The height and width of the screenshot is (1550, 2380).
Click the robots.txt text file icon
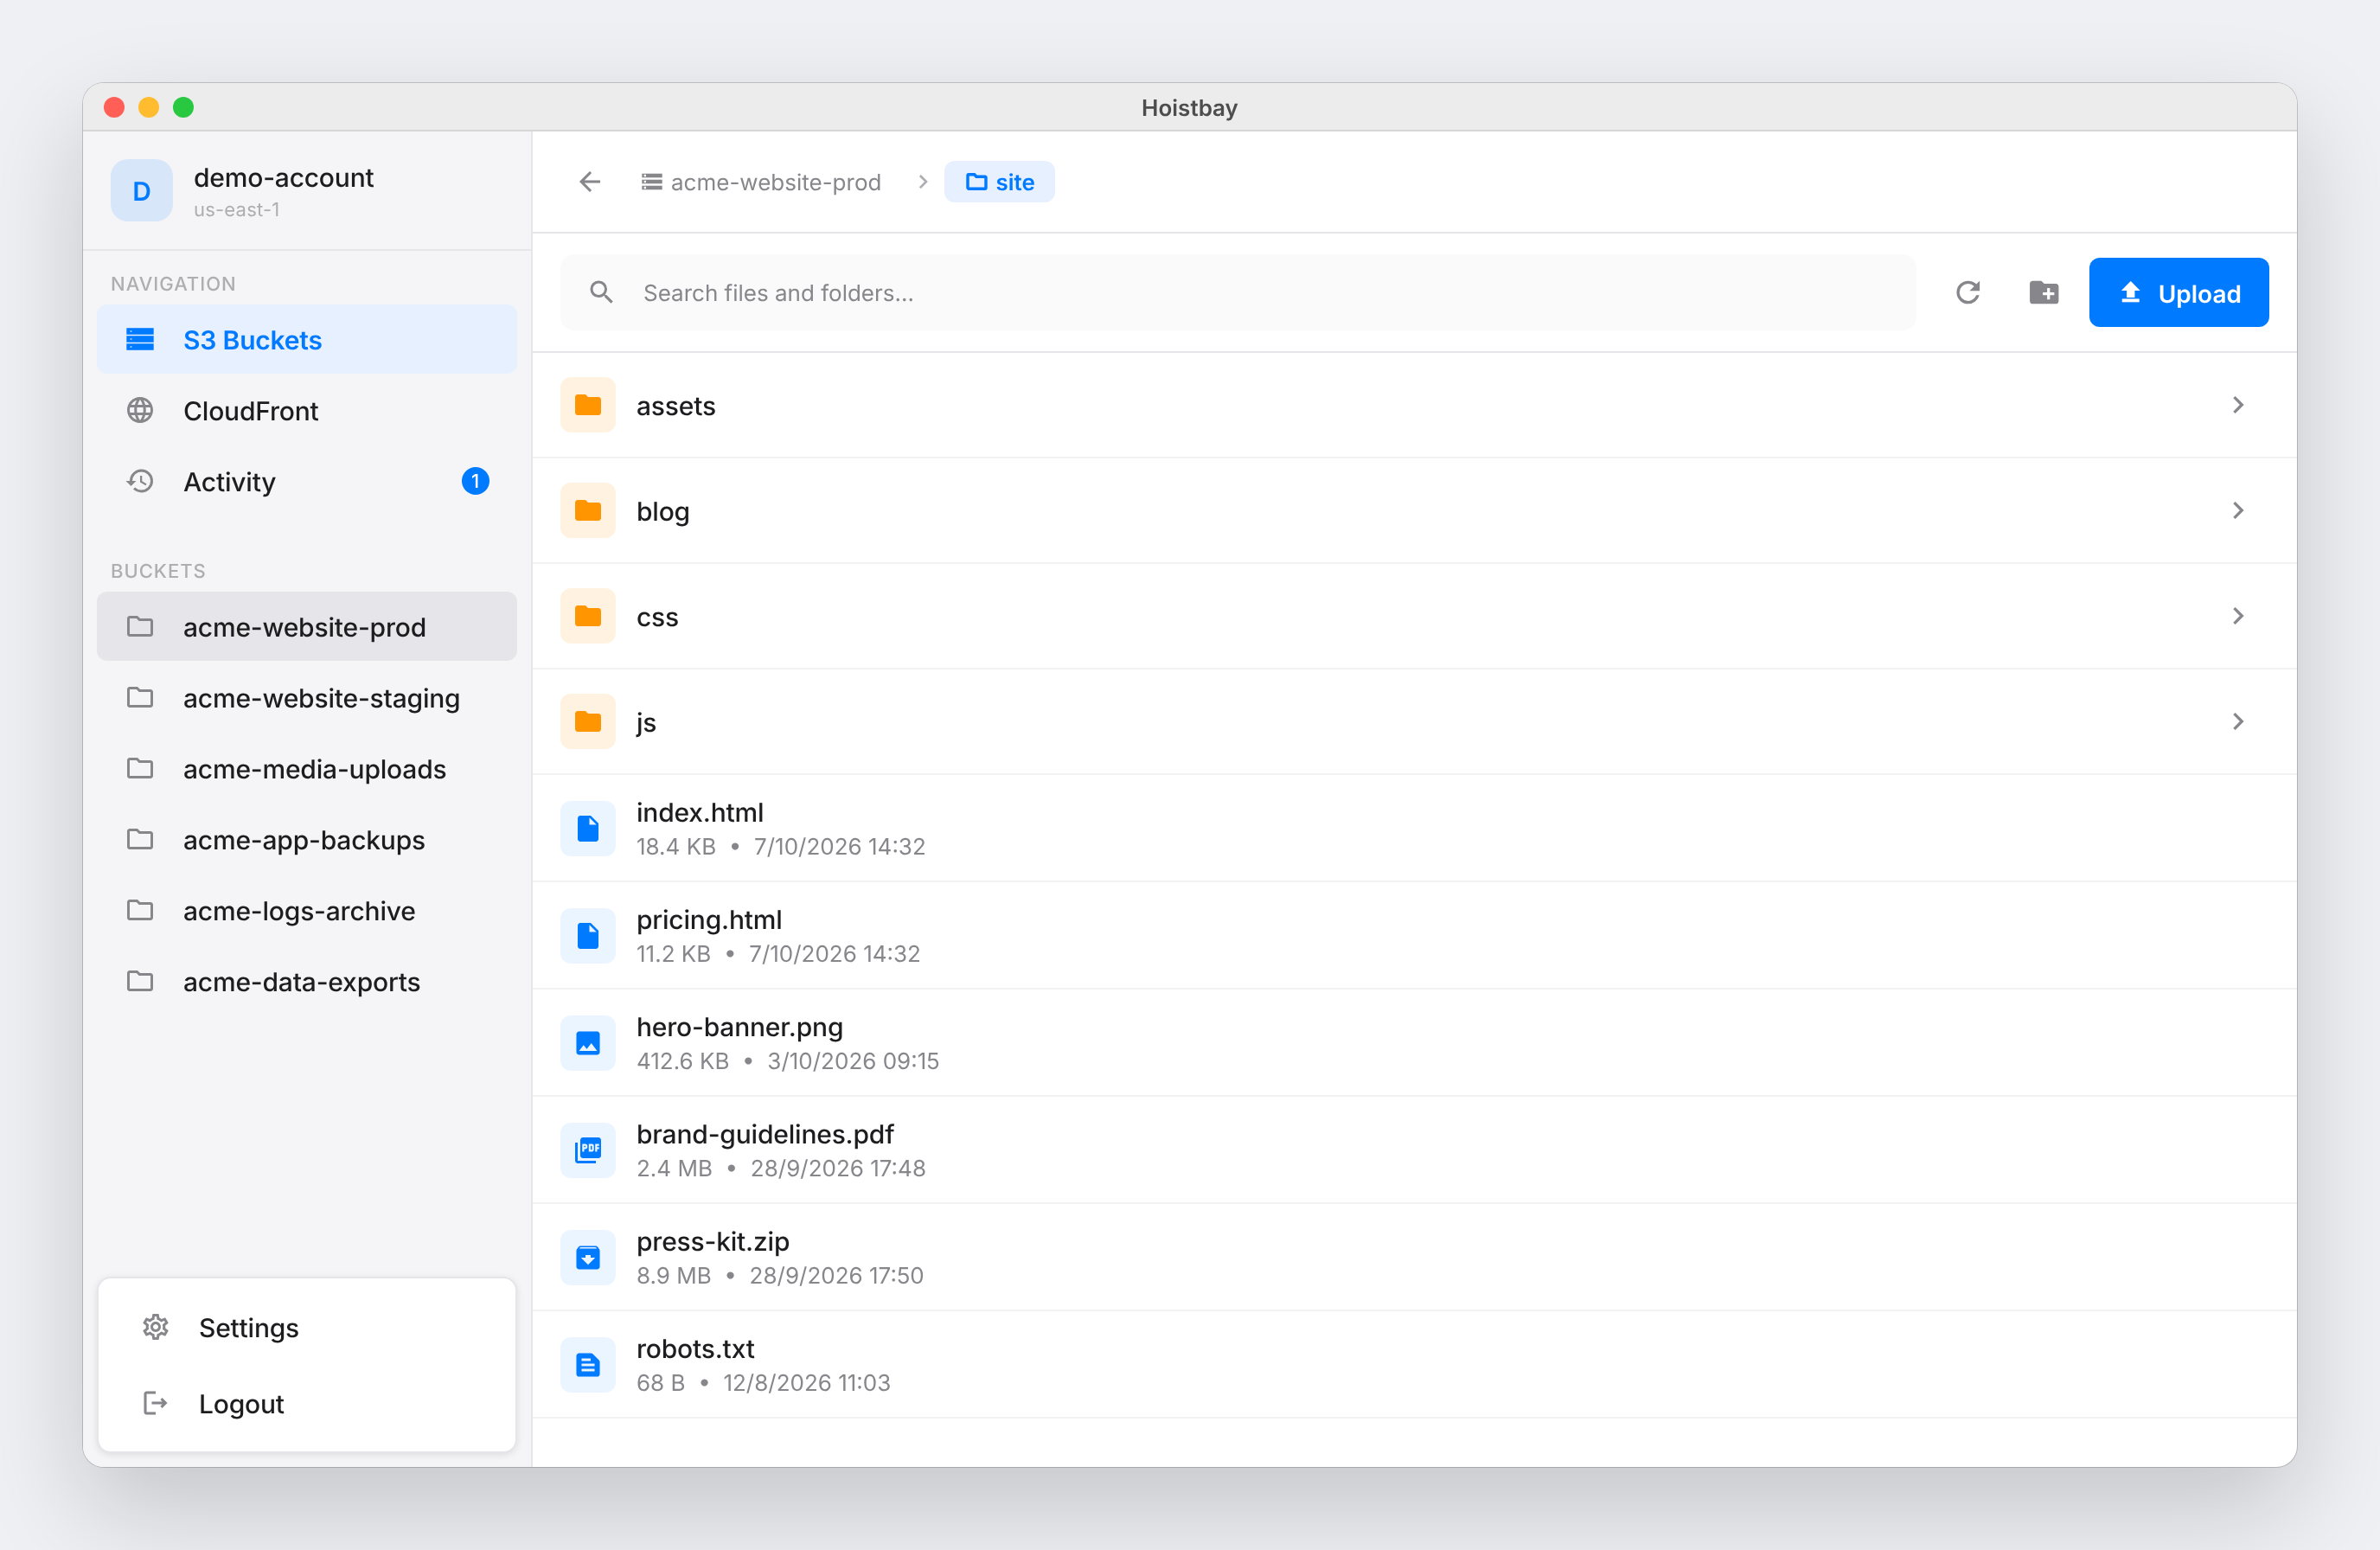tap(588, 1365)
